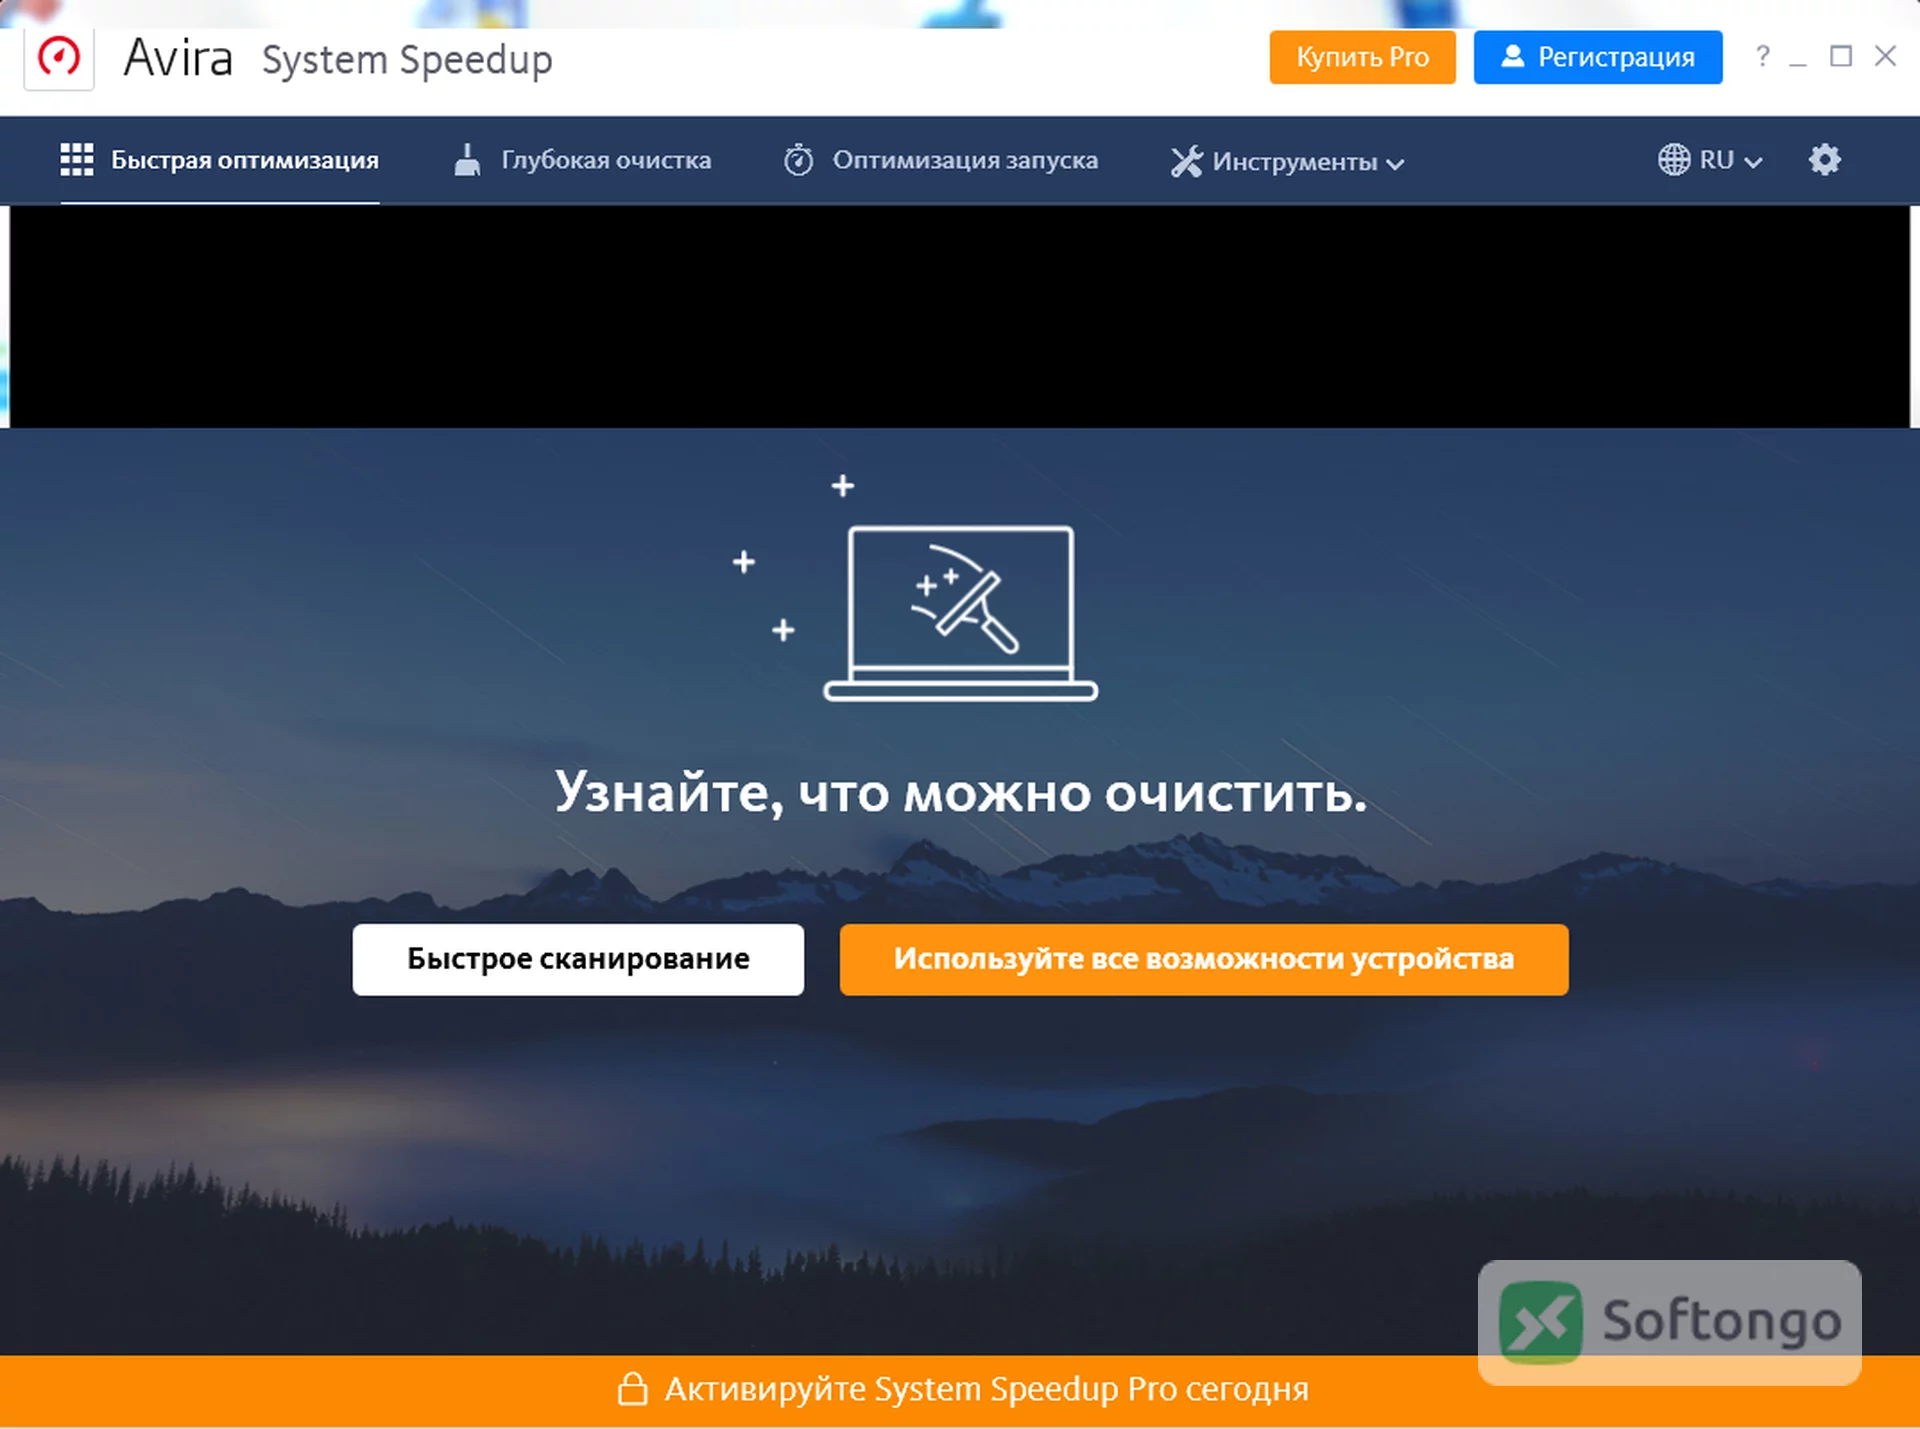
Task: Go to the Оптимизация запуска tab
Action: [940, 160]
